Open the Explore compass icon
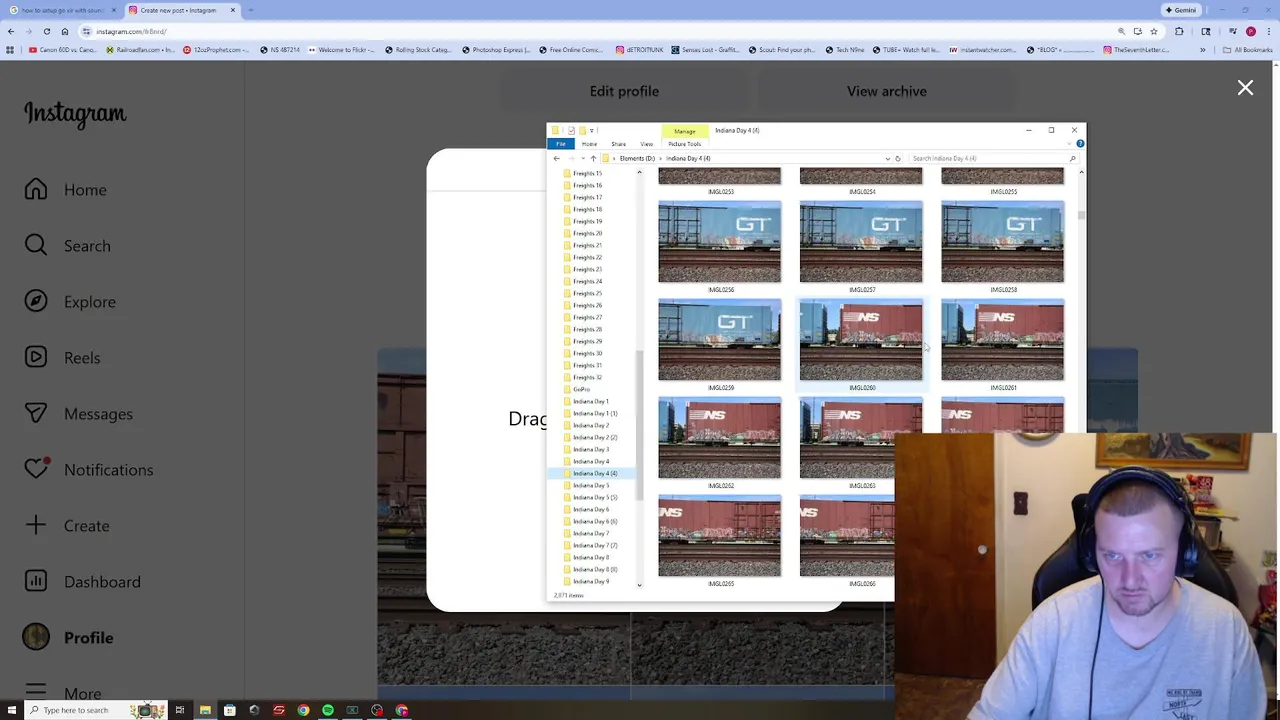 click(x=36, y=302)
